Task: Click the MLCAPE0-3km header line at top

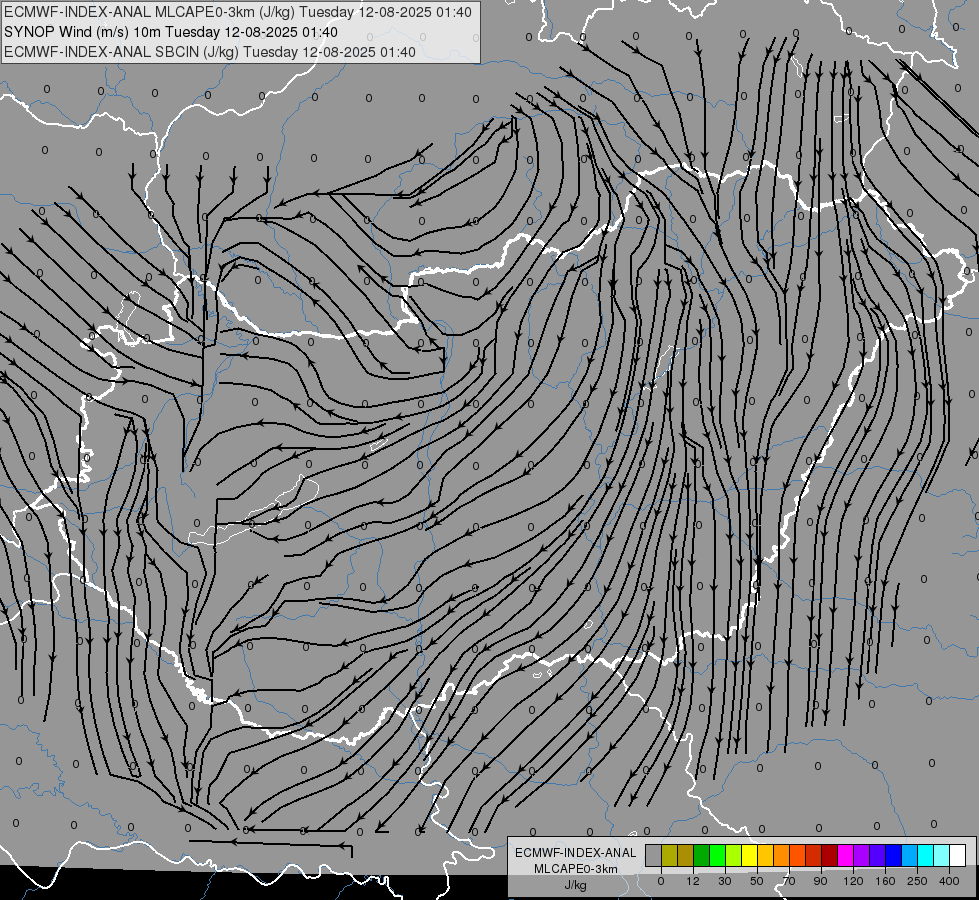Action: tap(237, 12)
